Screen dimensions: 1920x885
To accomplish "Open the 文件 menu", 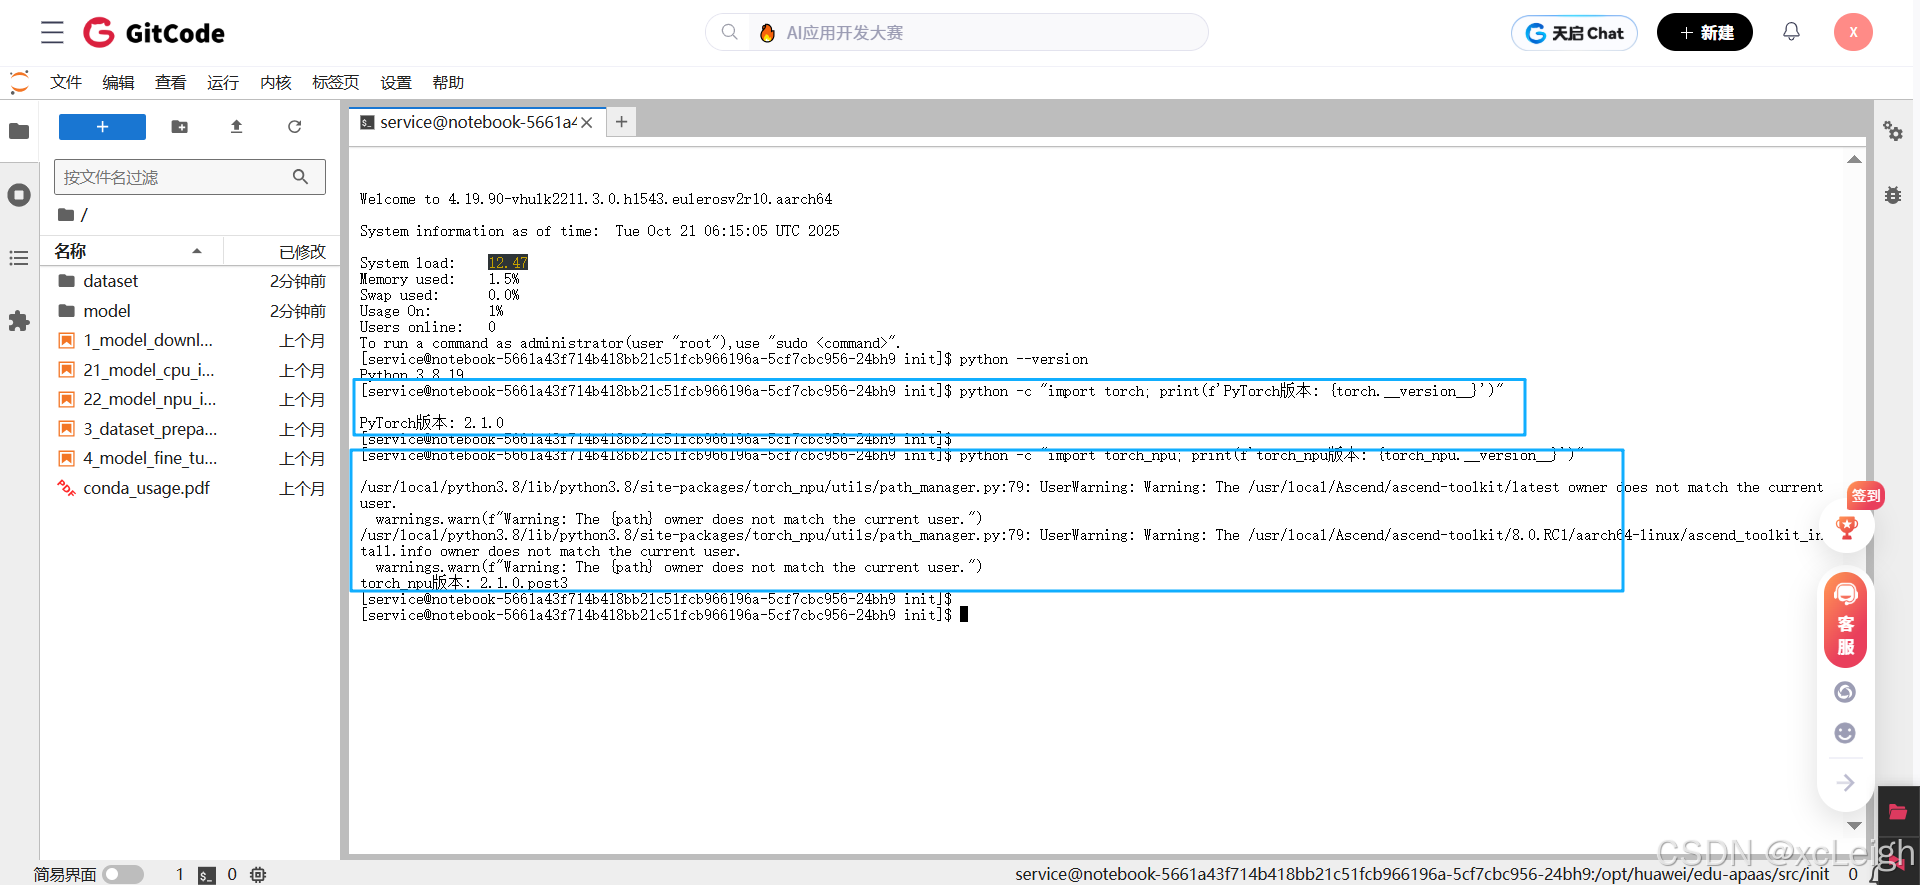I will [66, 82].
